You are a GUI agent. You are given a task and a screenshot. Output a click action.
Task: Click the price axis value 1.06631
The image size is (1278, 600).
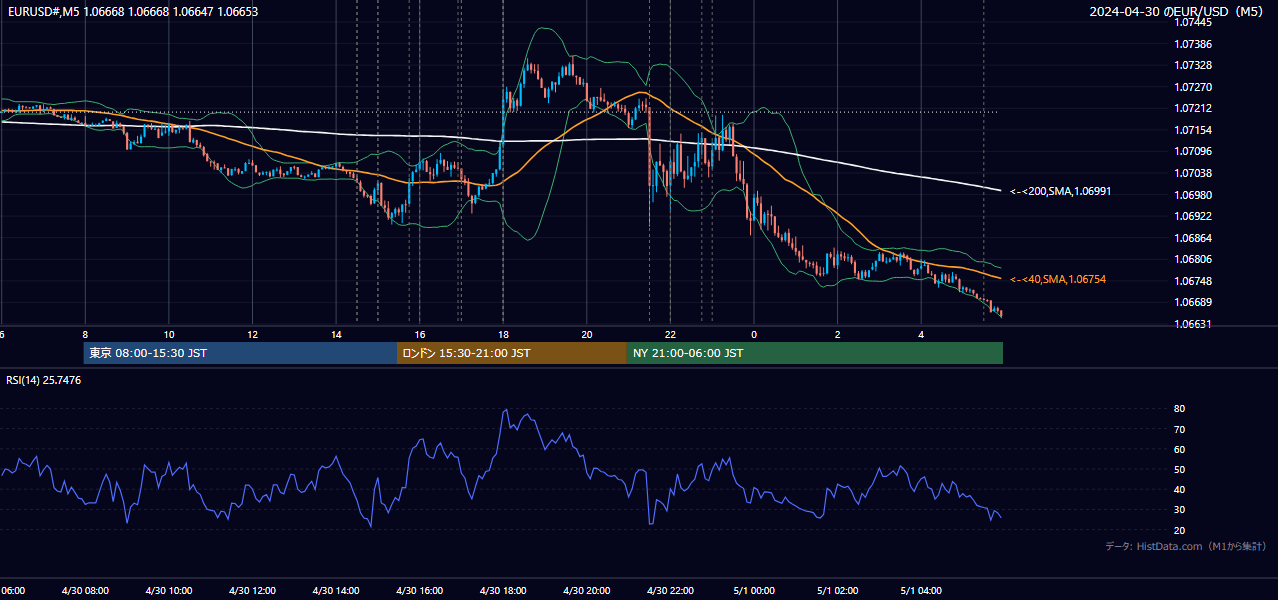1192,324
